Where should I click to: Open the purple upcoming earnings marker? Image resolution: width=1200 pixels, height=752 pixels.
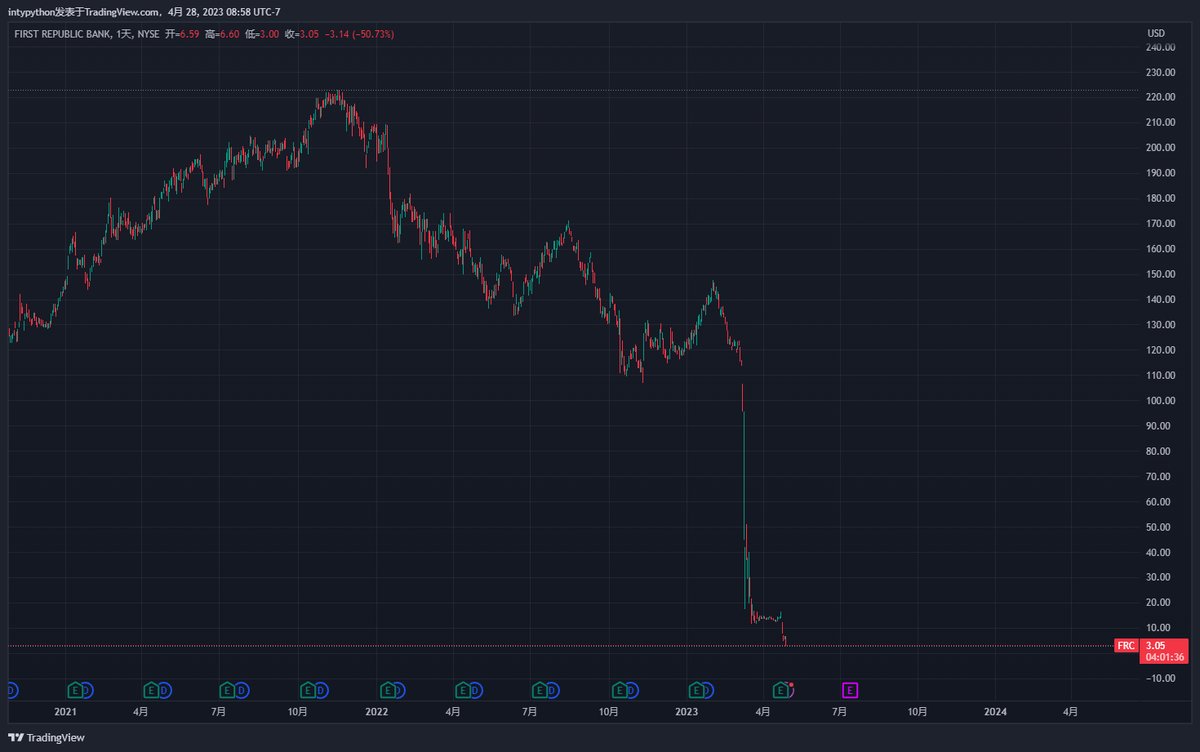tap(851, 690)
